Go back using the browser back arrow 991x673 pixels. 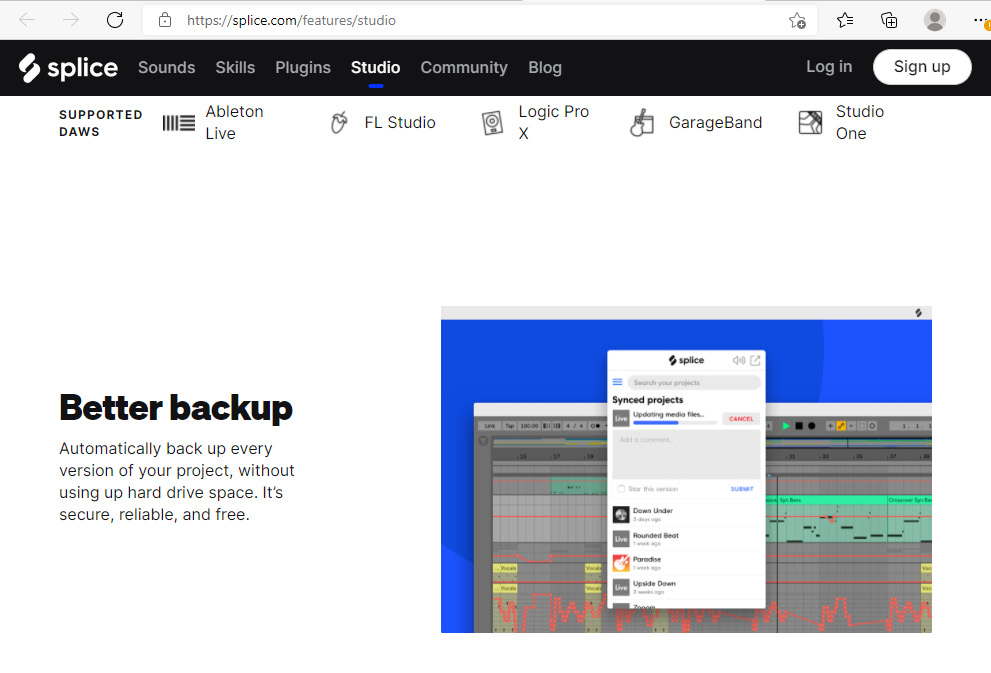tap(27, 20)
